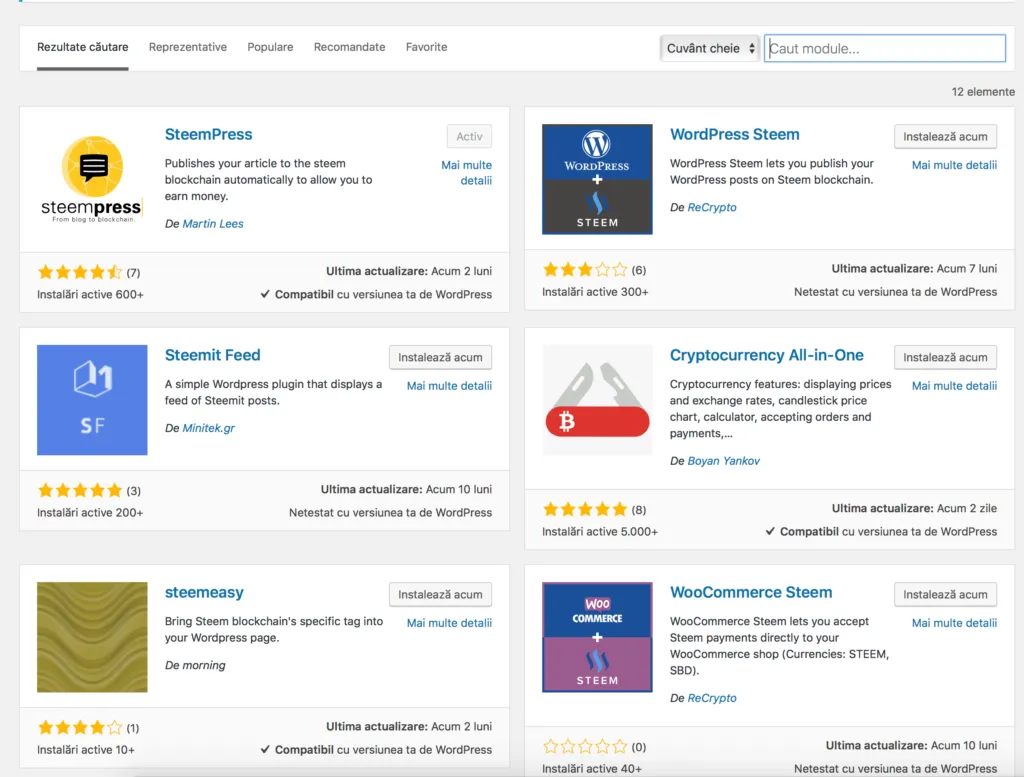Open Mai multe detalii for WordPress Steem
1024x777 pixels.
954,165
